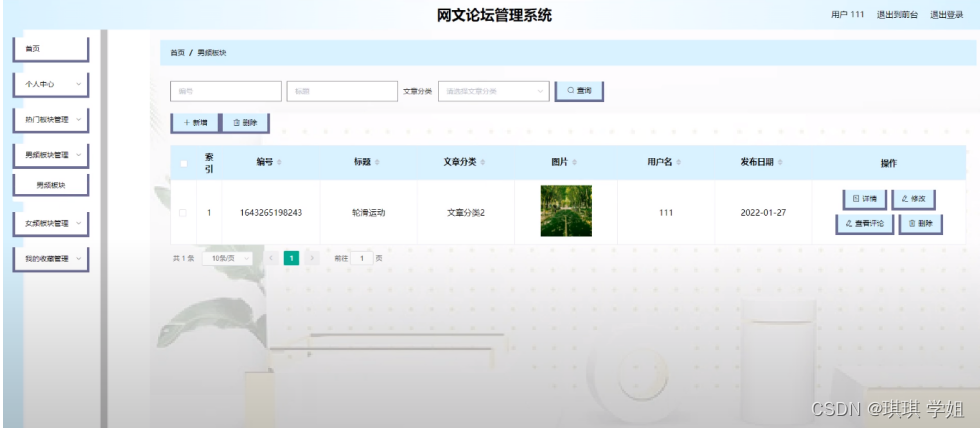
Task: Click the 轮滑运动 title cell
Action: pyautogui.click(x=369, y=212)
